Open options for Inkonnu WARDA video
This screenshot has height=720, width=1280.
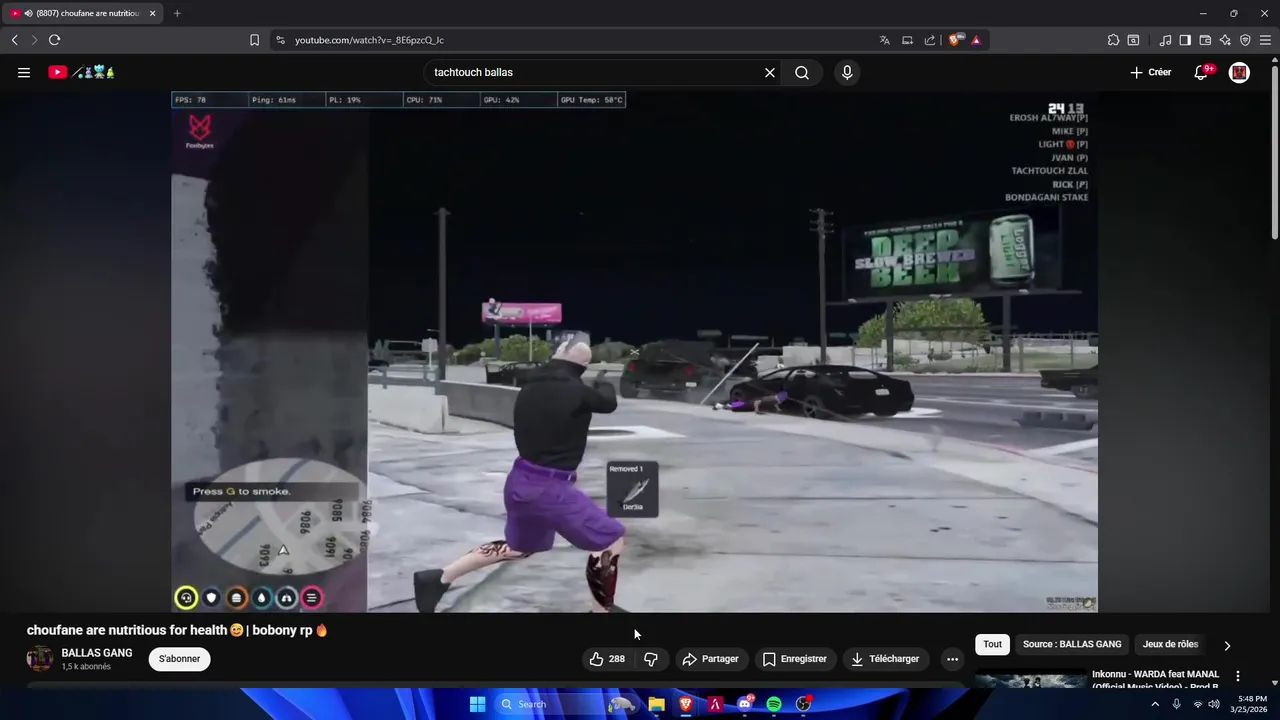[x=1238, y=676]
